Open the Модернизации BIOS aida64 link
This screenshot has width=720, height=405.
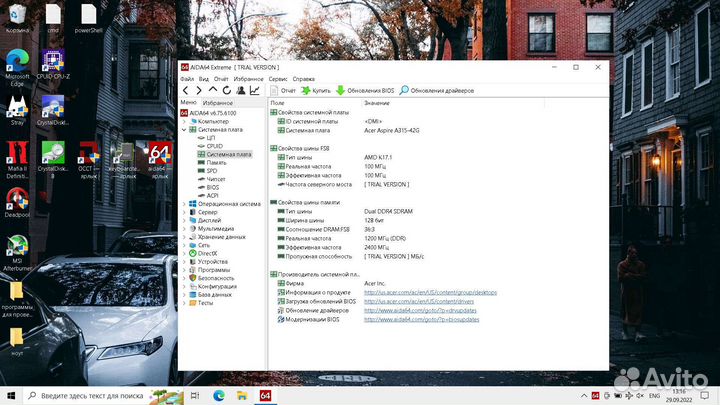coord(422,320)
